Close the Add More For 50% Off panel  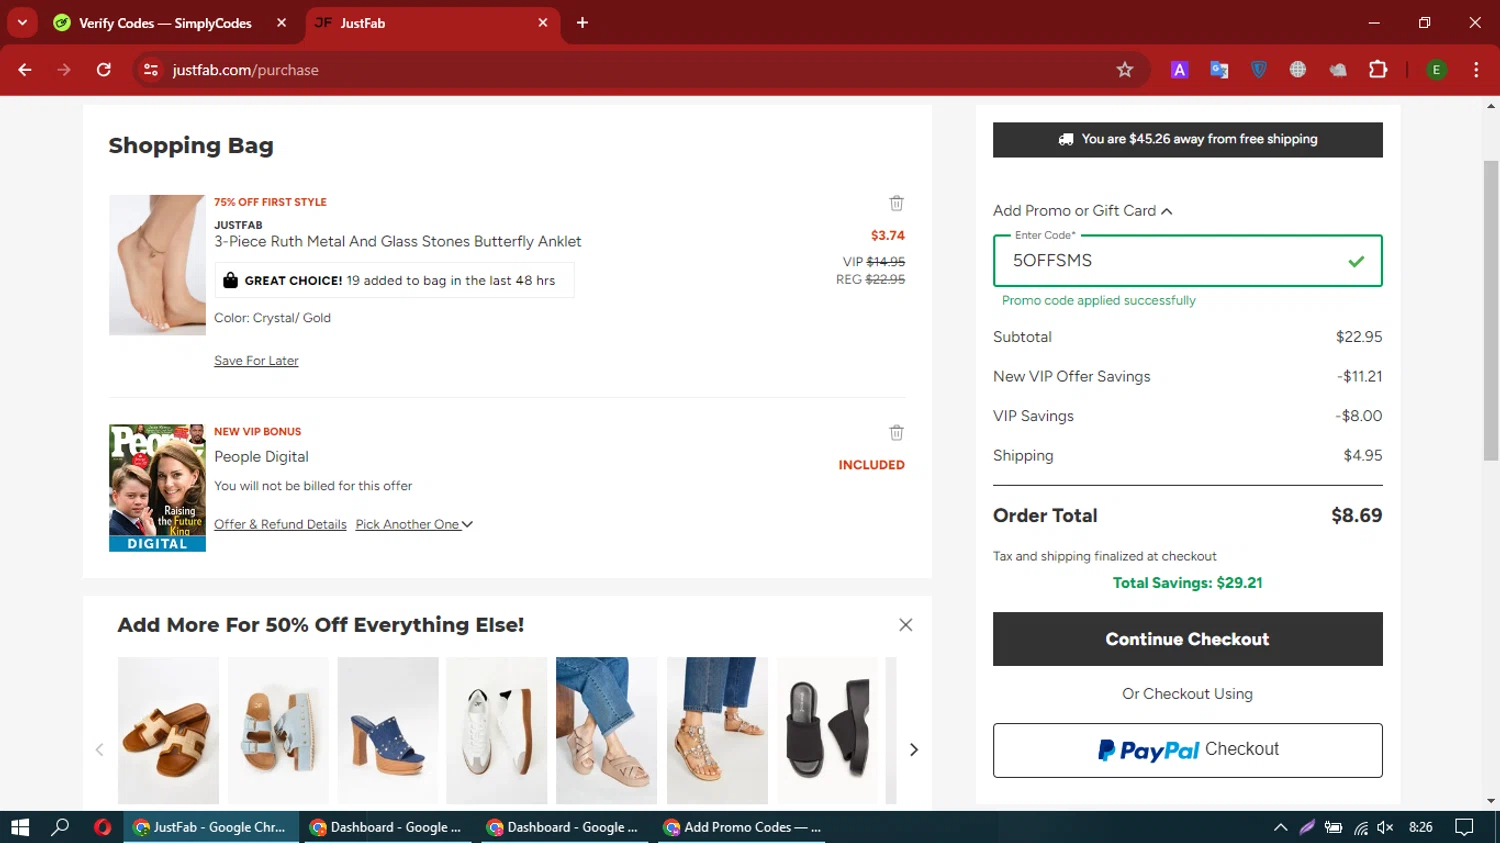(x=905, y=625)
